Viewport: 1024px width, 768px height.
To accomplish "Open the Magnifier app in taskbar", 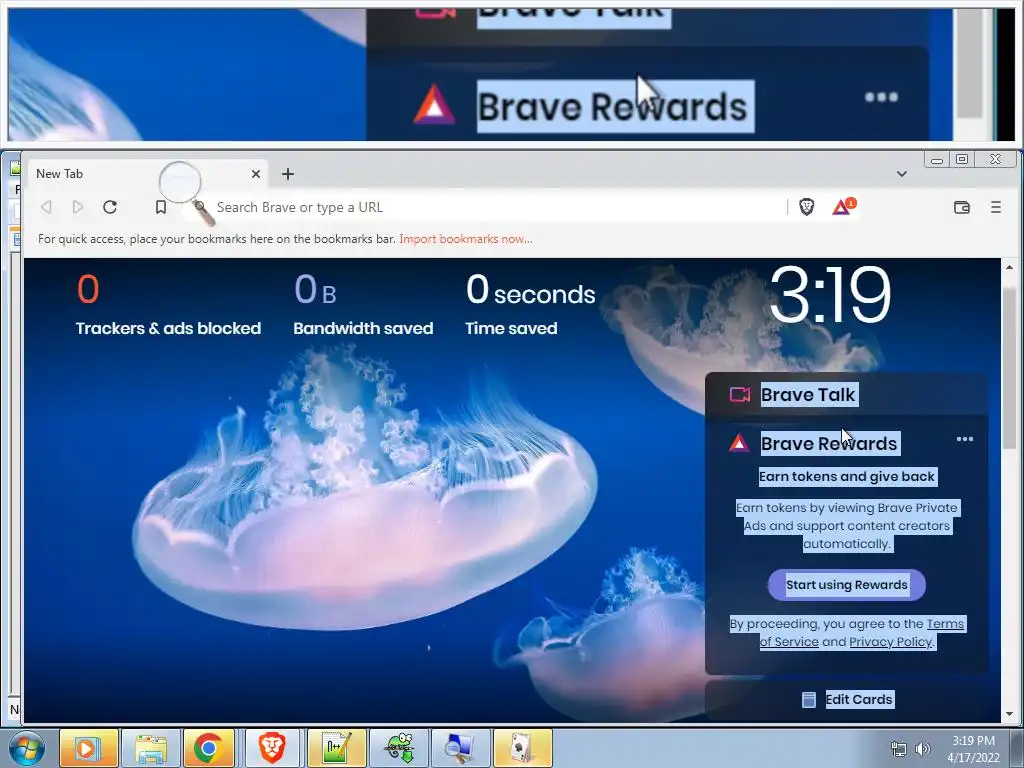I will click(460, 748).
